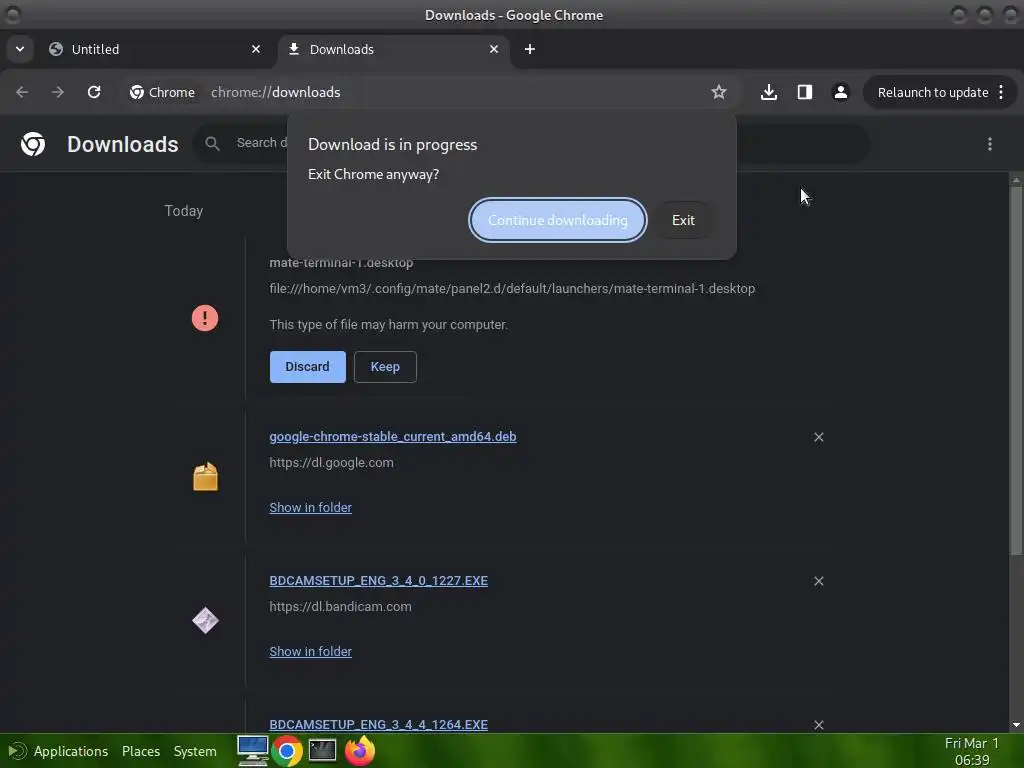The image size is (1024, 768).
Task: Go forward with the browser forward arrow
Action: coord(58,92)
